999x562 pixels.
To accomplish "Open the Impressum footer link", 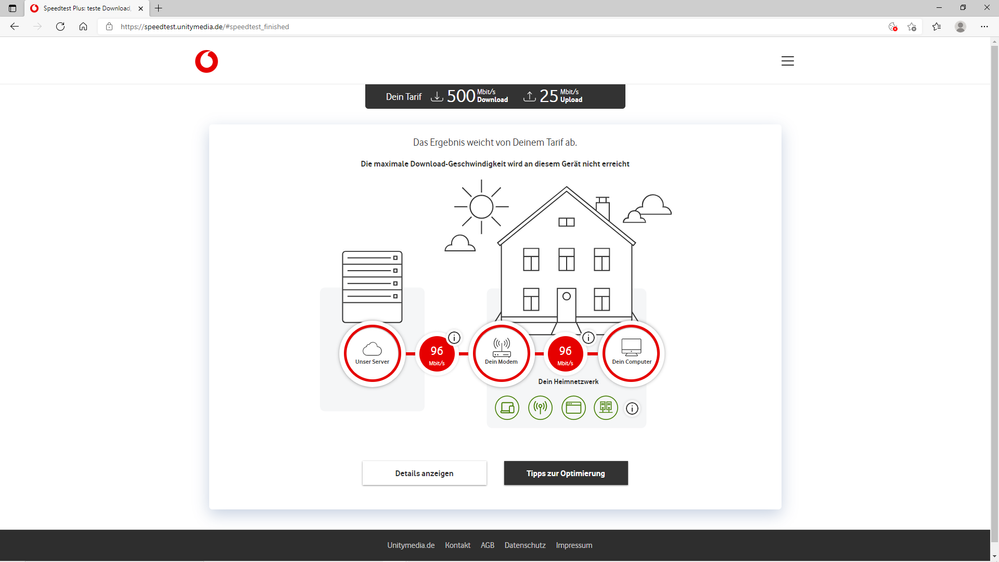I will pyautogui.click(x=574, y=545).
